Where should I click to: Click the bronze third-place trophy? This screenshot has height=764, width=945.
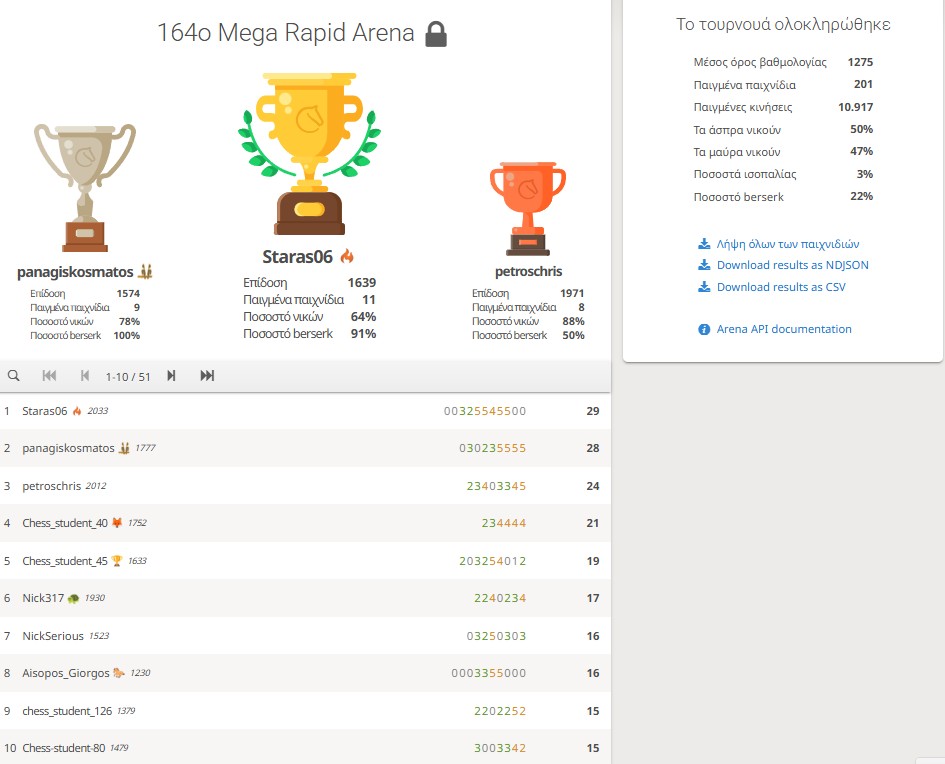tap(528, 208)
